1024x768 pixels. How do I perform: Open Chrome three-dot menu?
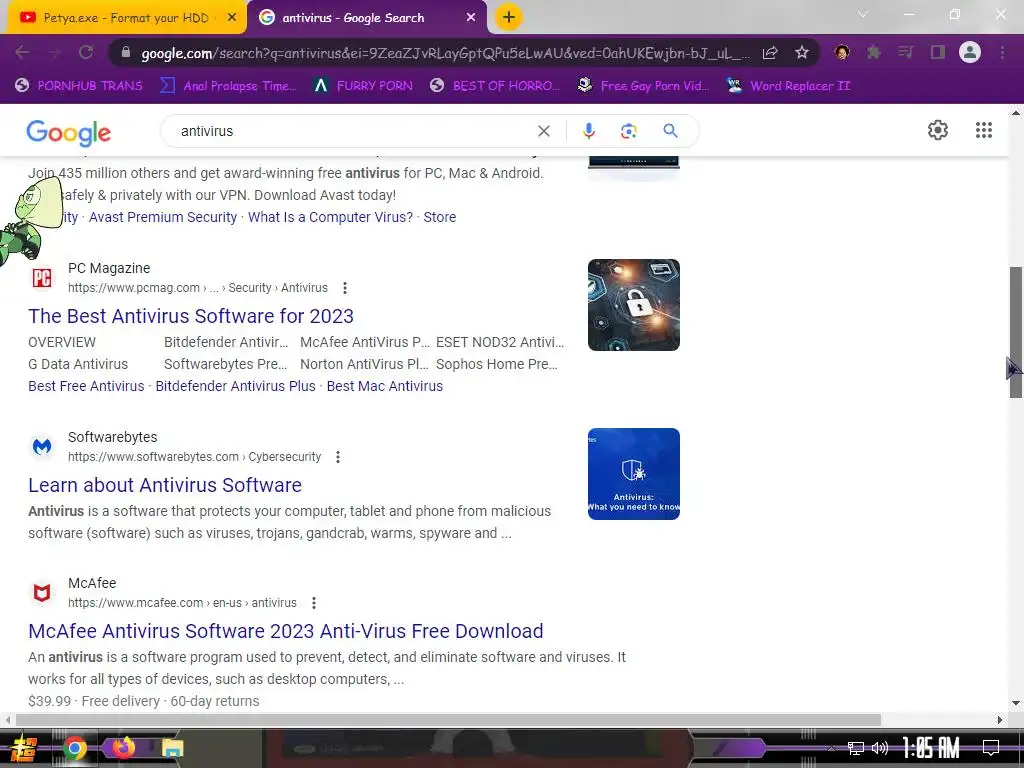tap(1002, 52)
